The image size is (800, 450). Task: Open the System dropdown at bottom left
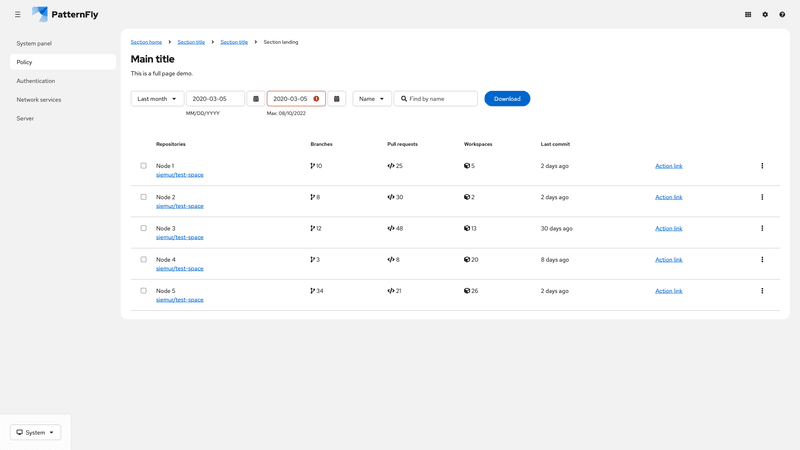tap(35, 432)
